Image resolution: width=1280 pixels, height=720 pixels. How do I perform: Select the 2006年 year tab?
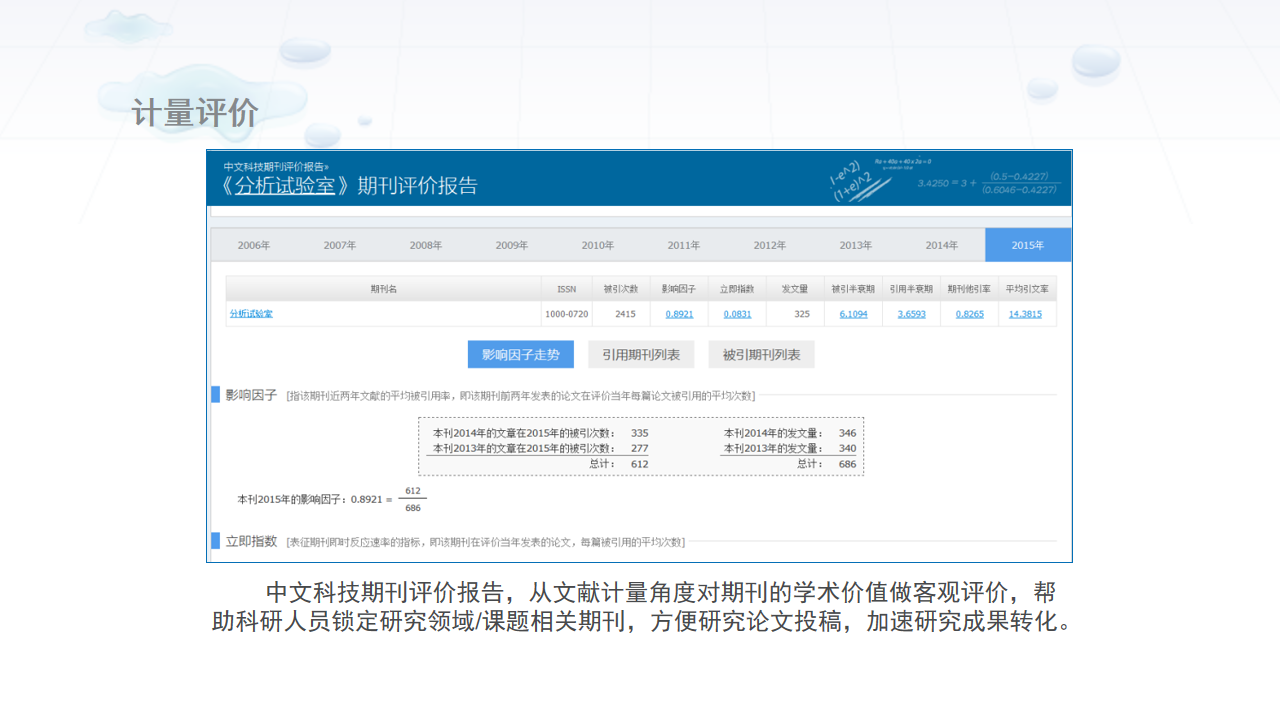tap(253, 245)
